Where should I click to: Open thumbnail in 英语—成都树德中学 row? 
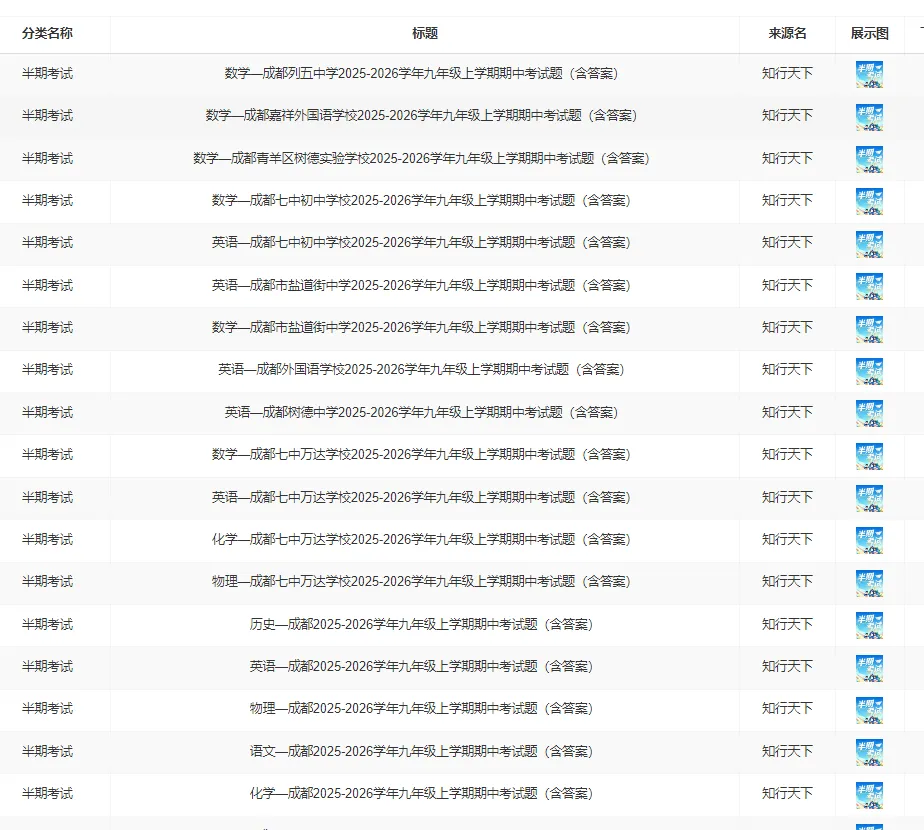point(869,414)
